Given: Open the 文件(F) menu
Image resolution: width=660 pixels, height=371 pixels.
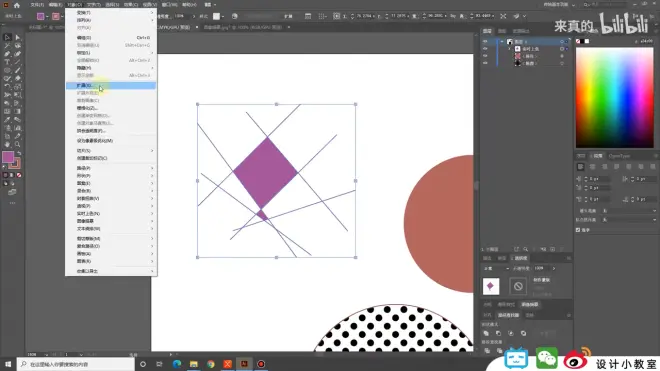Looking at the screenshot, I should coord(37,5).
